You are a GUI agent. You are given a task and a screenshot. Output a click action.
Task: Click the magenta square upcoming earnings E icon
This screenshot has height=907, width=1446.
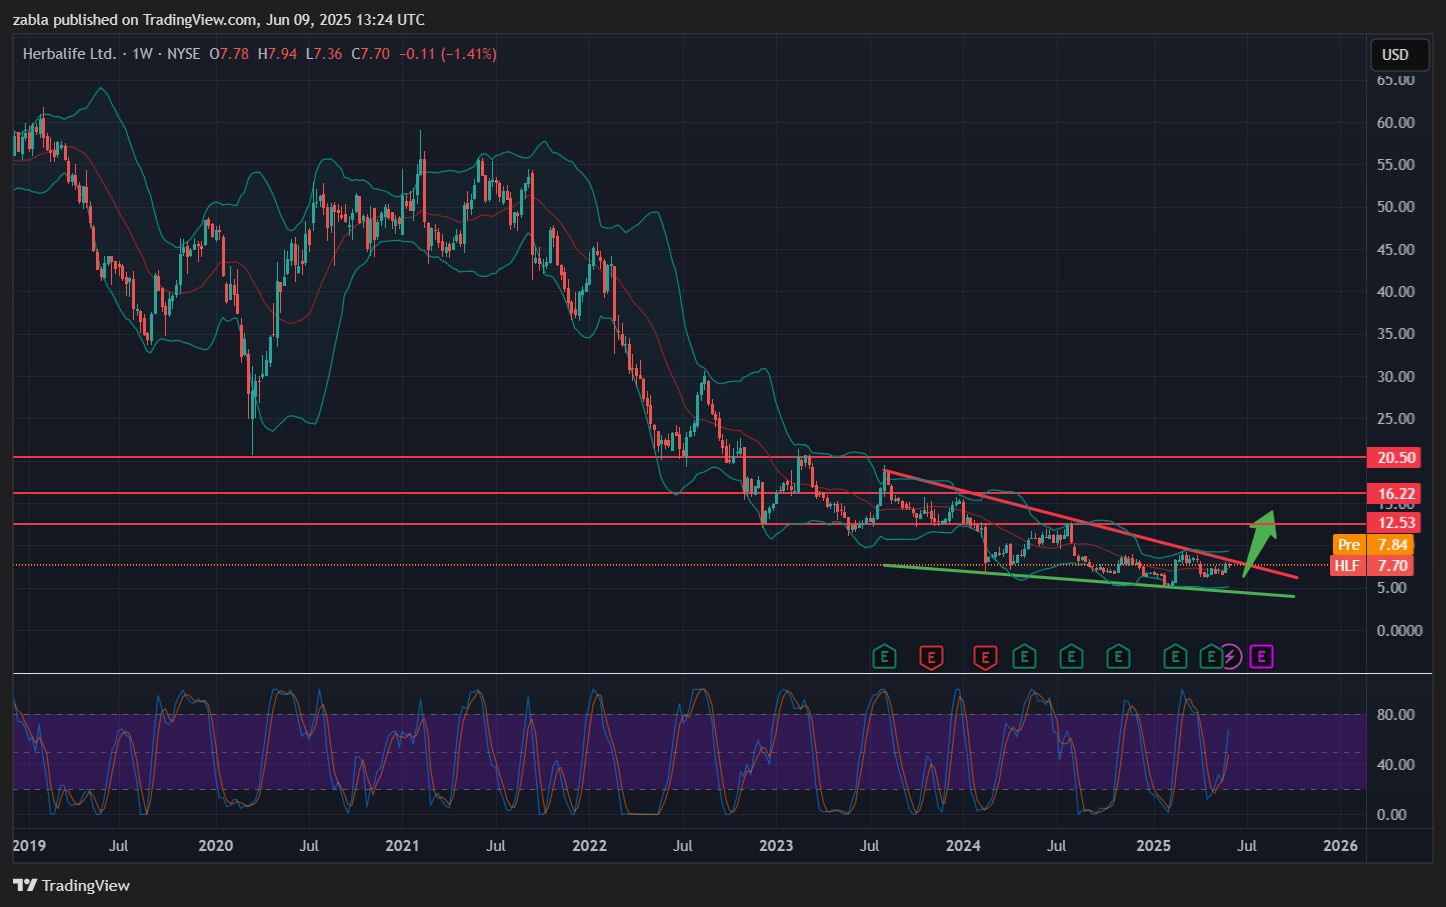pyautogui.click(x=1262, y=657)
